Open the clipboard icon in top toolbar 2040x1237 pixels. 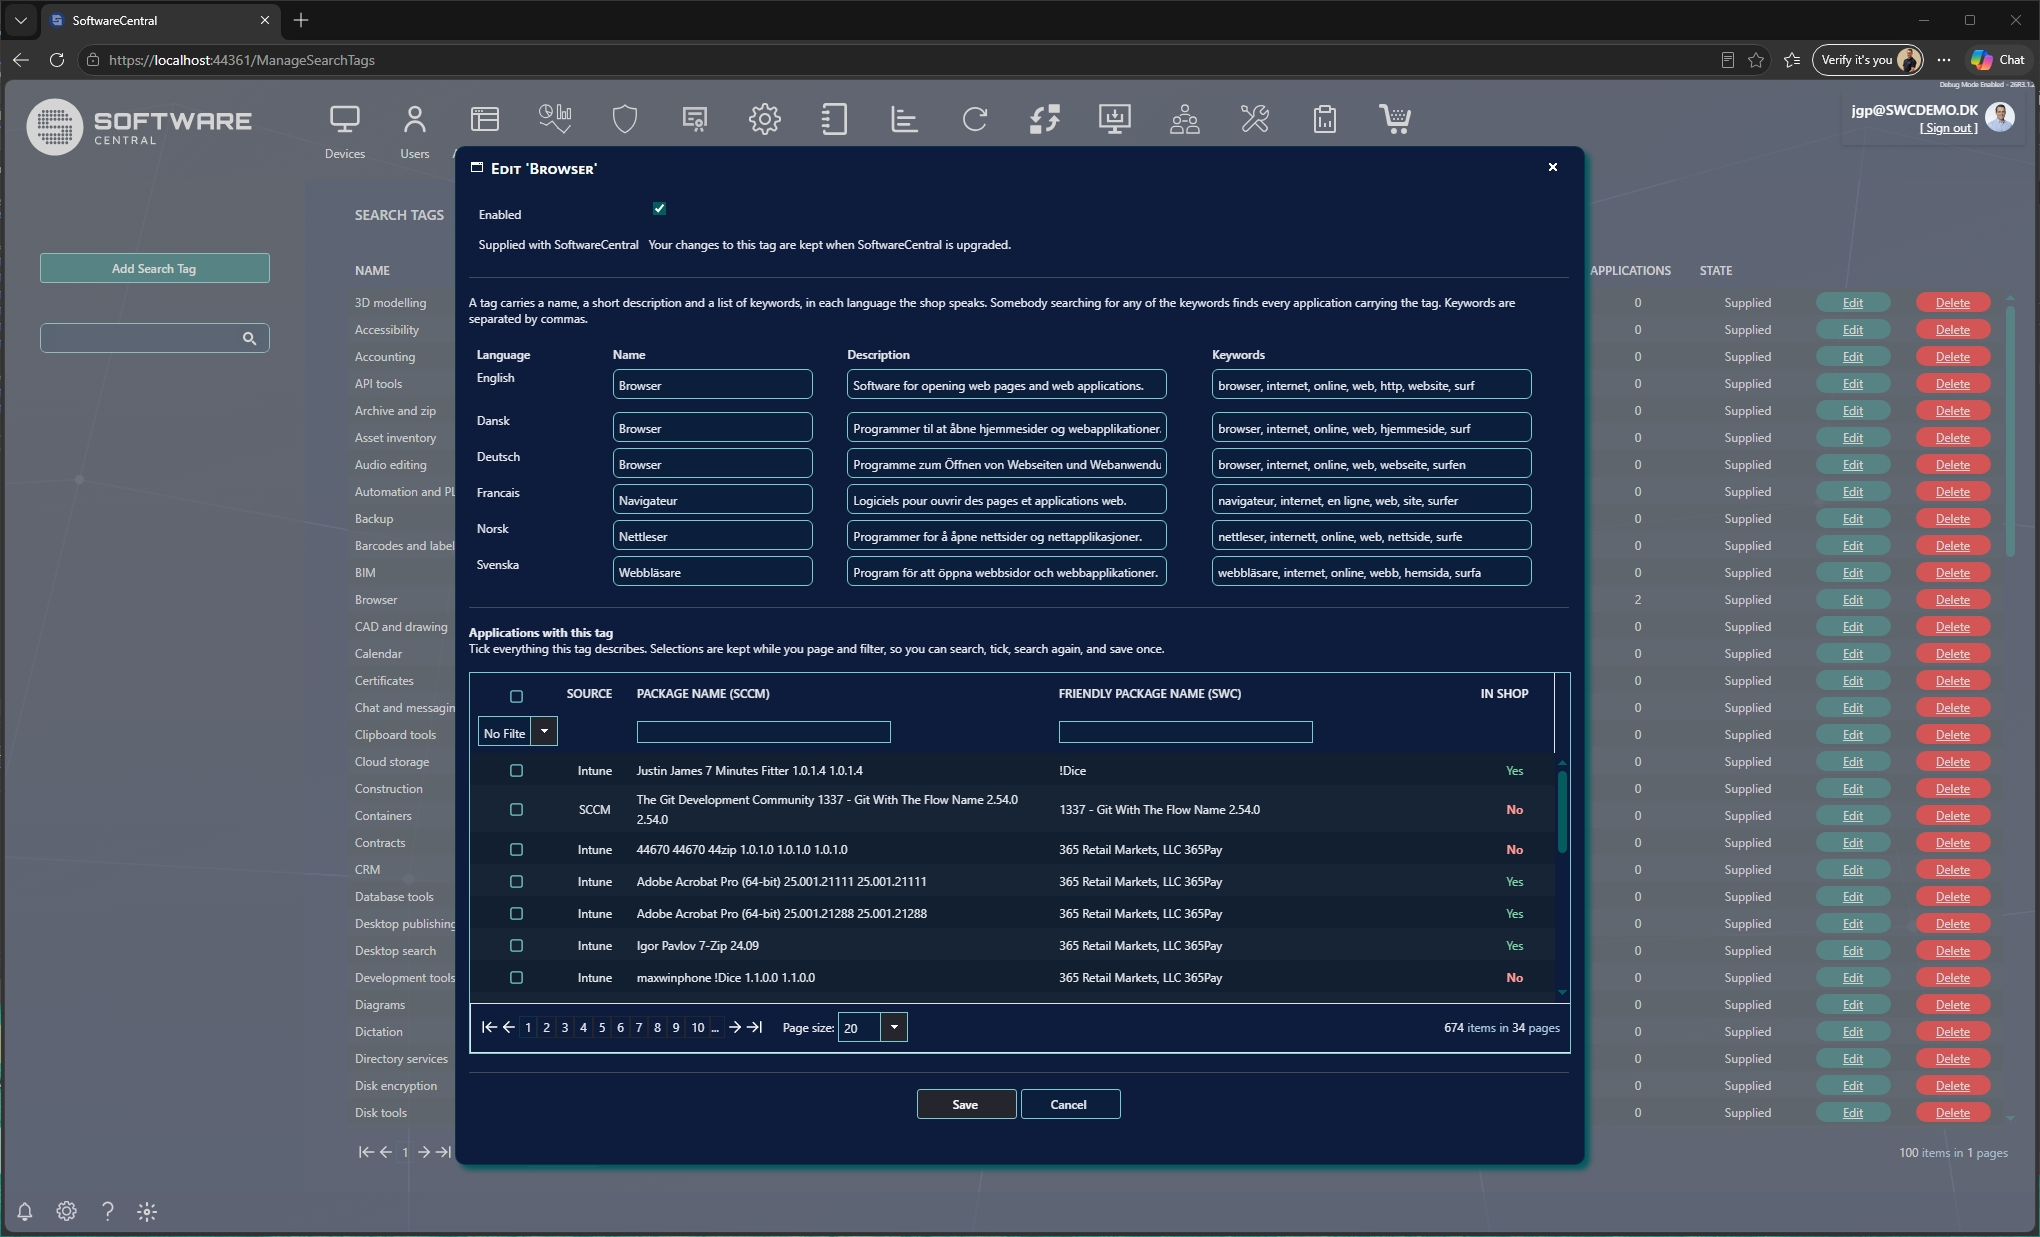1325,120
